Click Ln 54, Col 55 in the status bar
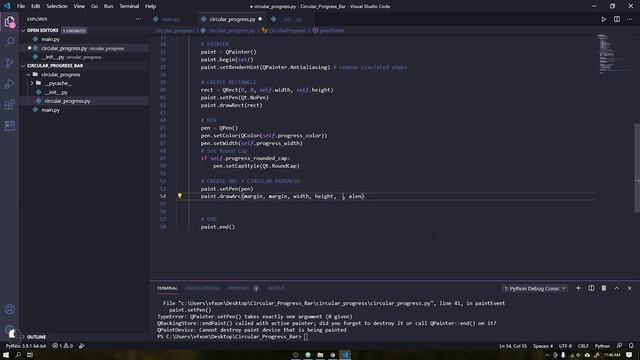Viewport: 640px width, 360px height. (x=513, y=346)
